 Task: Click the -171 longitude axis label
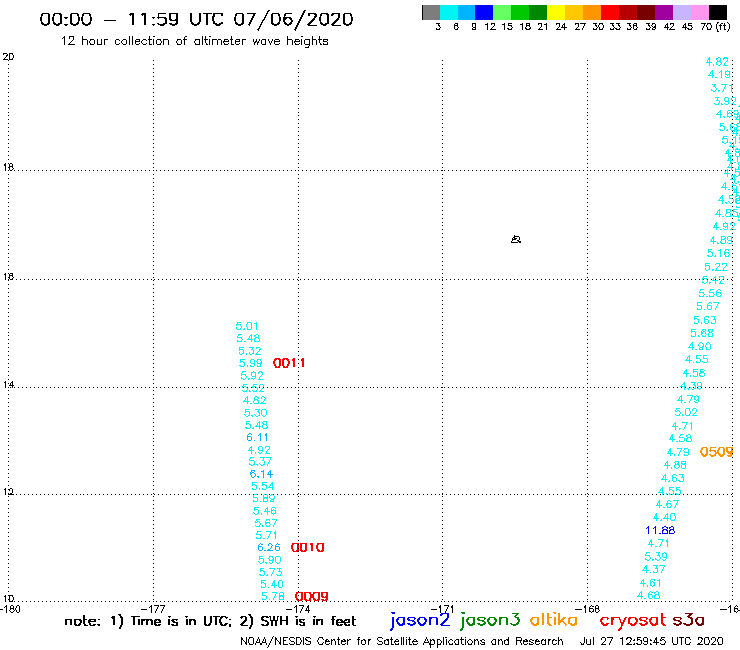[x=443, y=609]
